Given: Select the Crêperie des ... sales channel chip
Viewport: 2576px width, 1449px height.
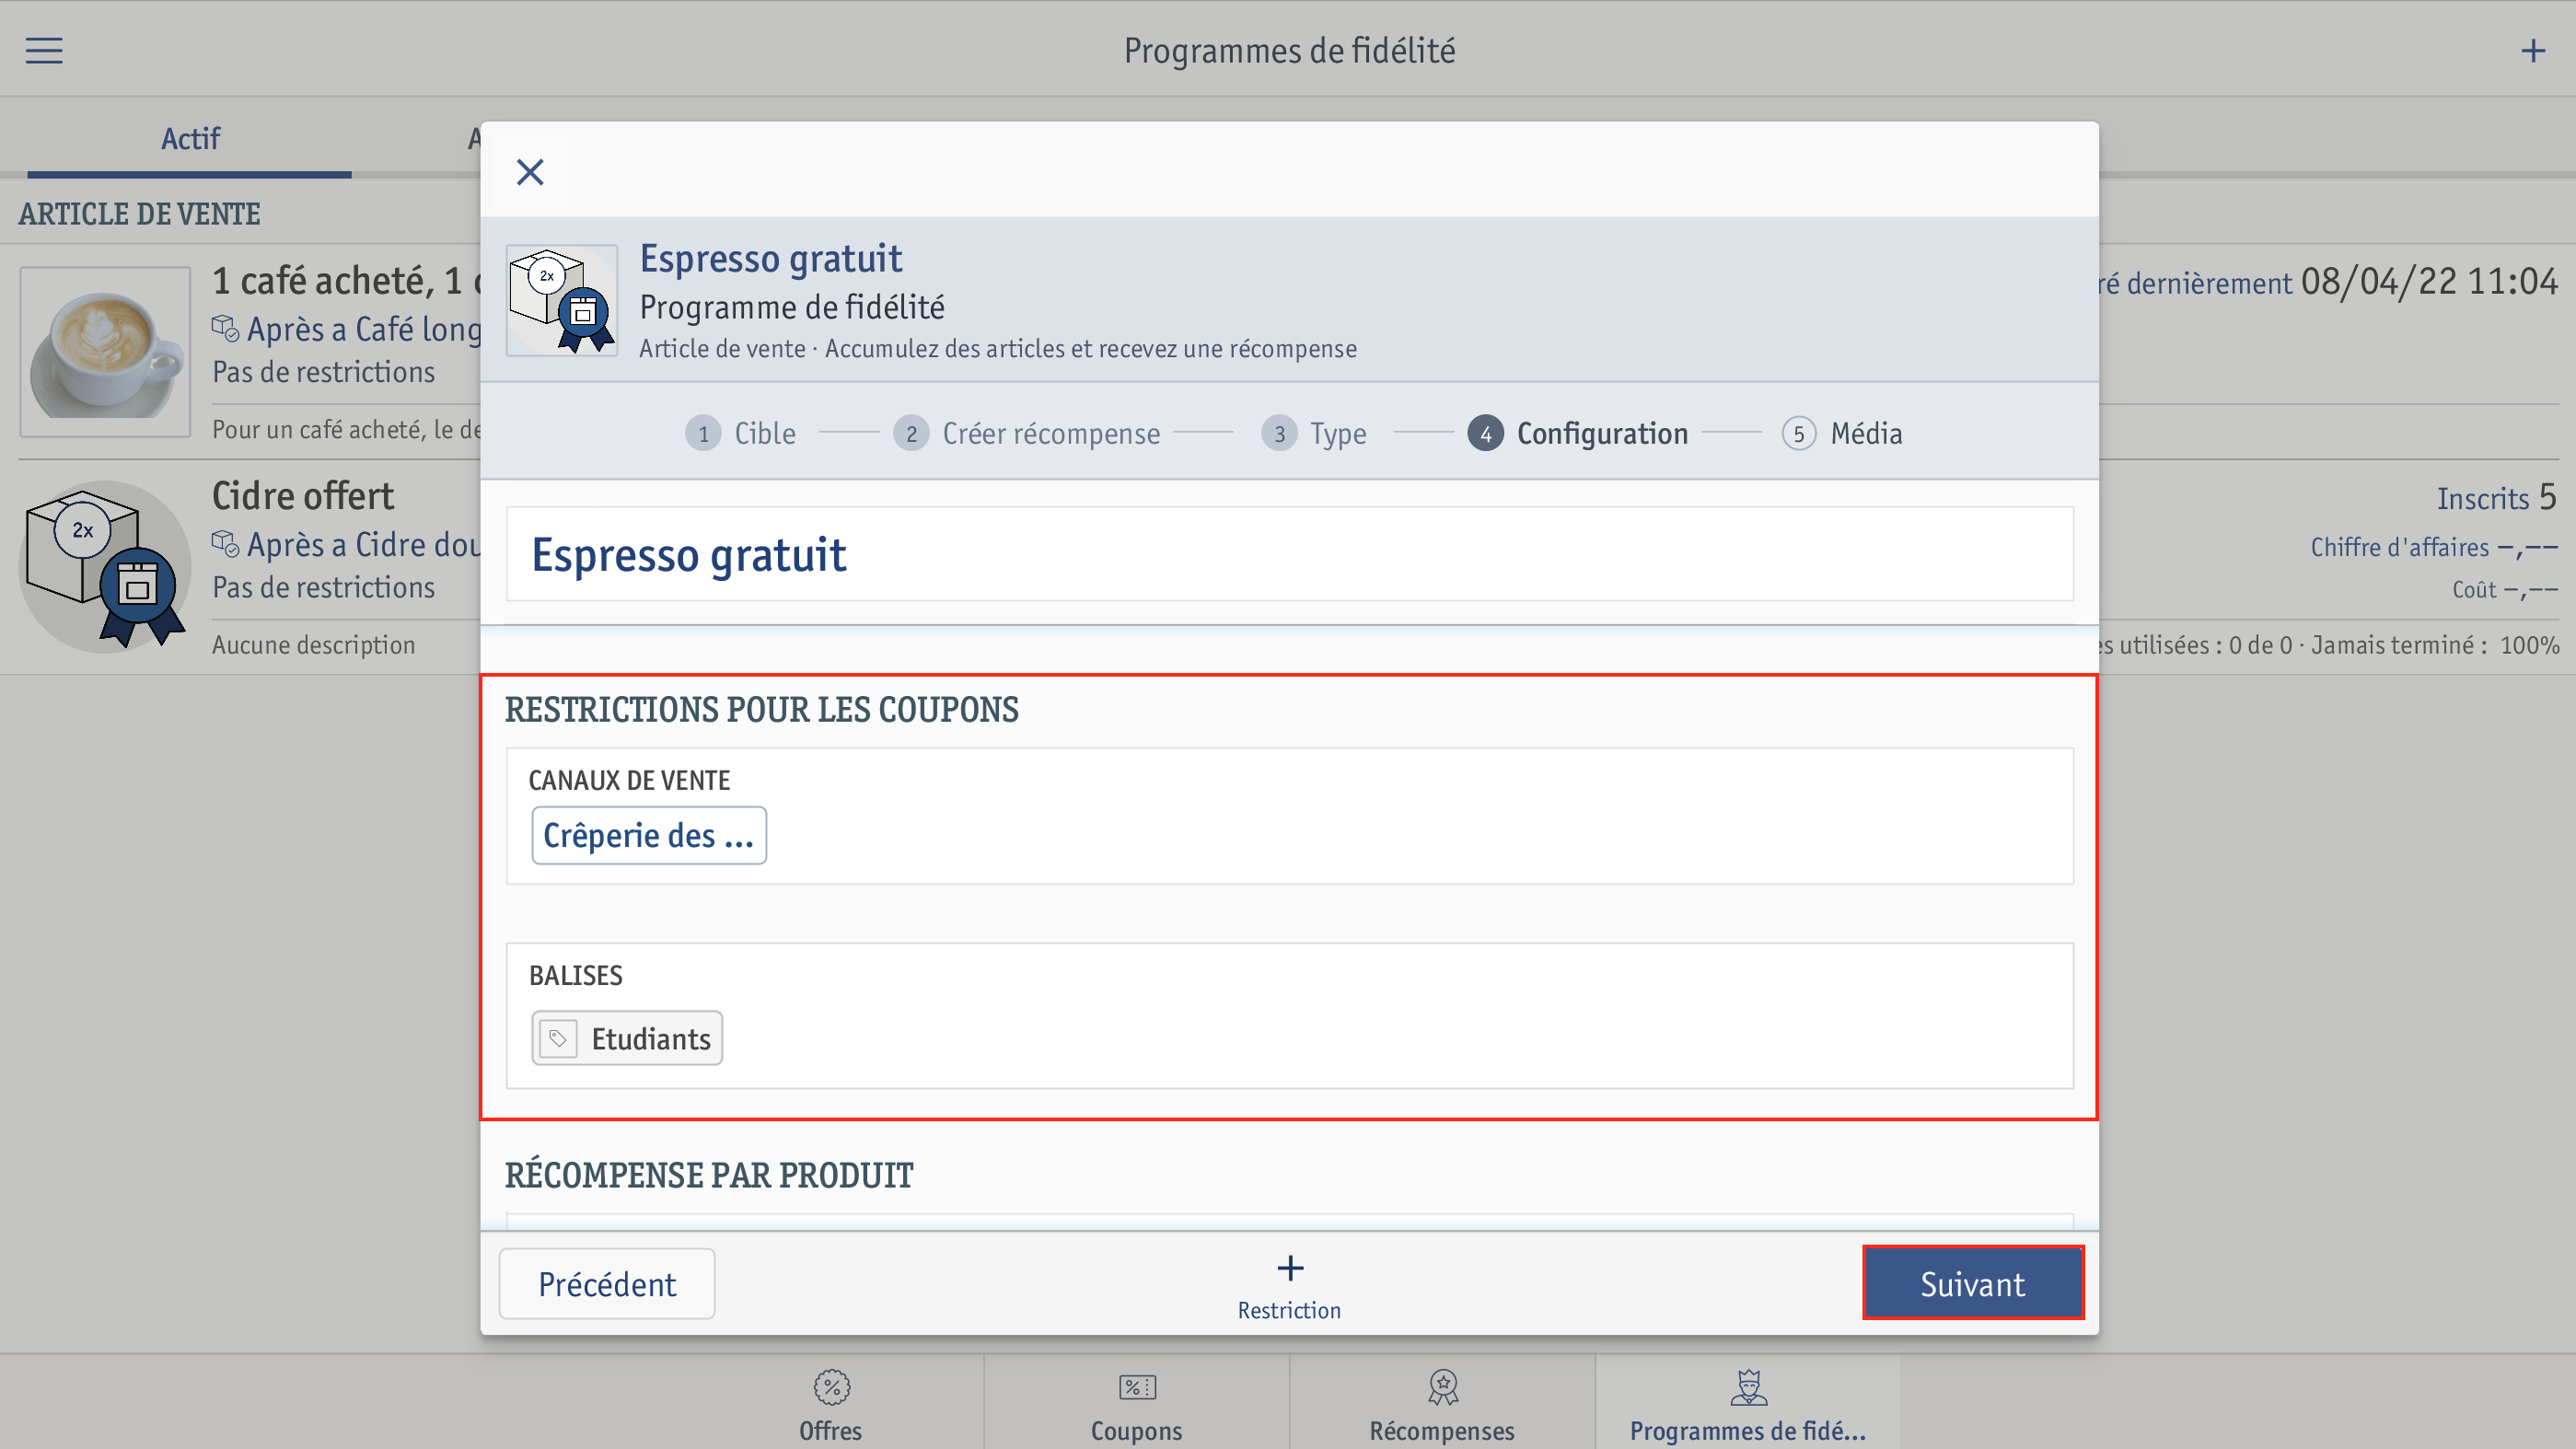Looking at the screenshot, I should click(649, 835).
